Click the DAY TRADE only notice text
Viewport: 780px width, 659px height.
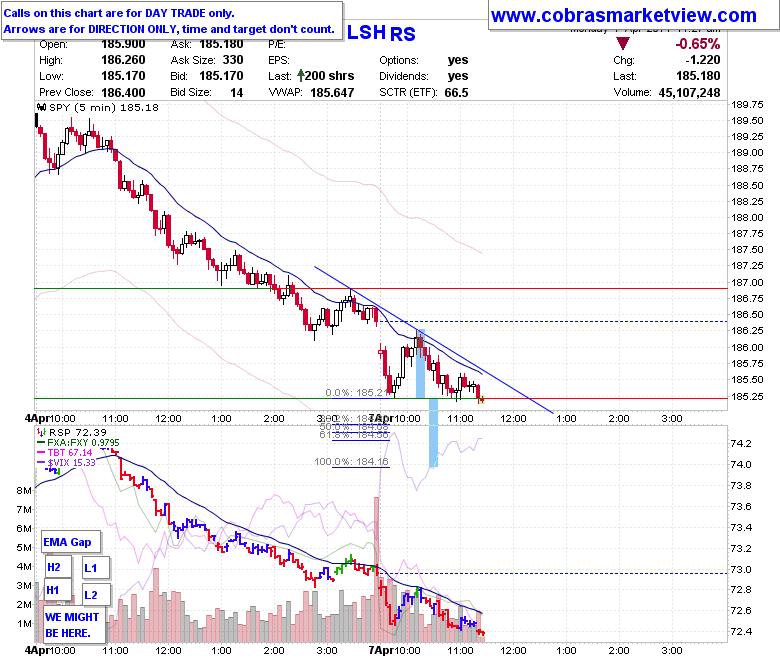click(x=119, y=13)
